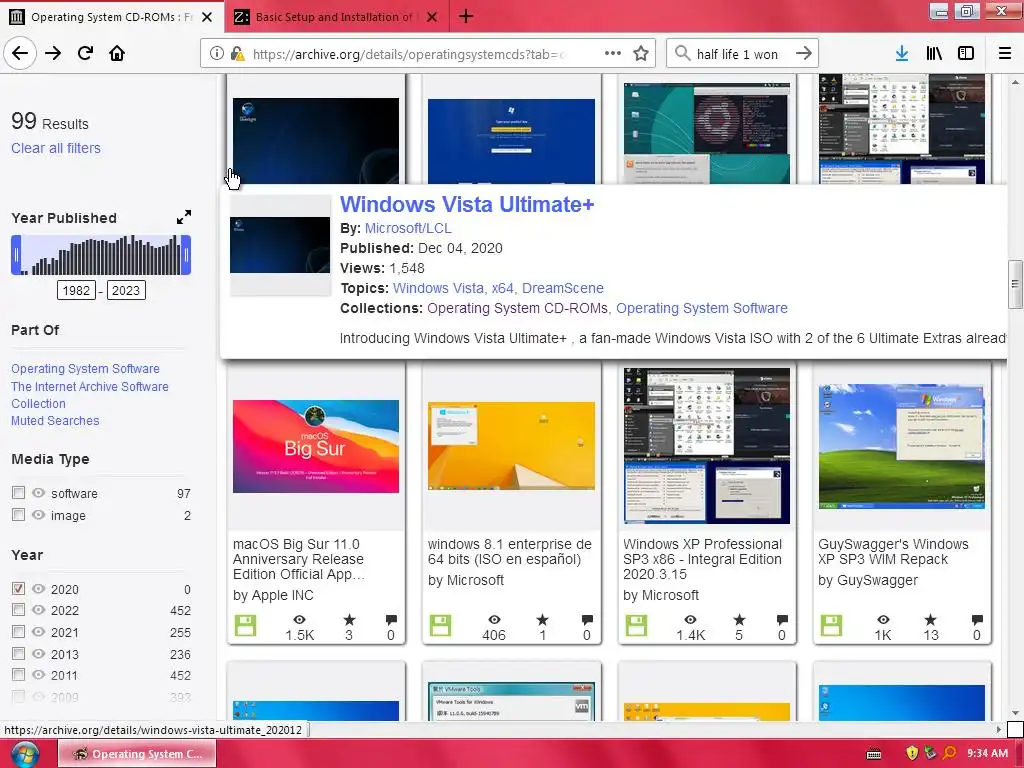Show site information icon in address bar
Image resolution: width=1024 pixels, height=768 pixels.
click(217, 54)
